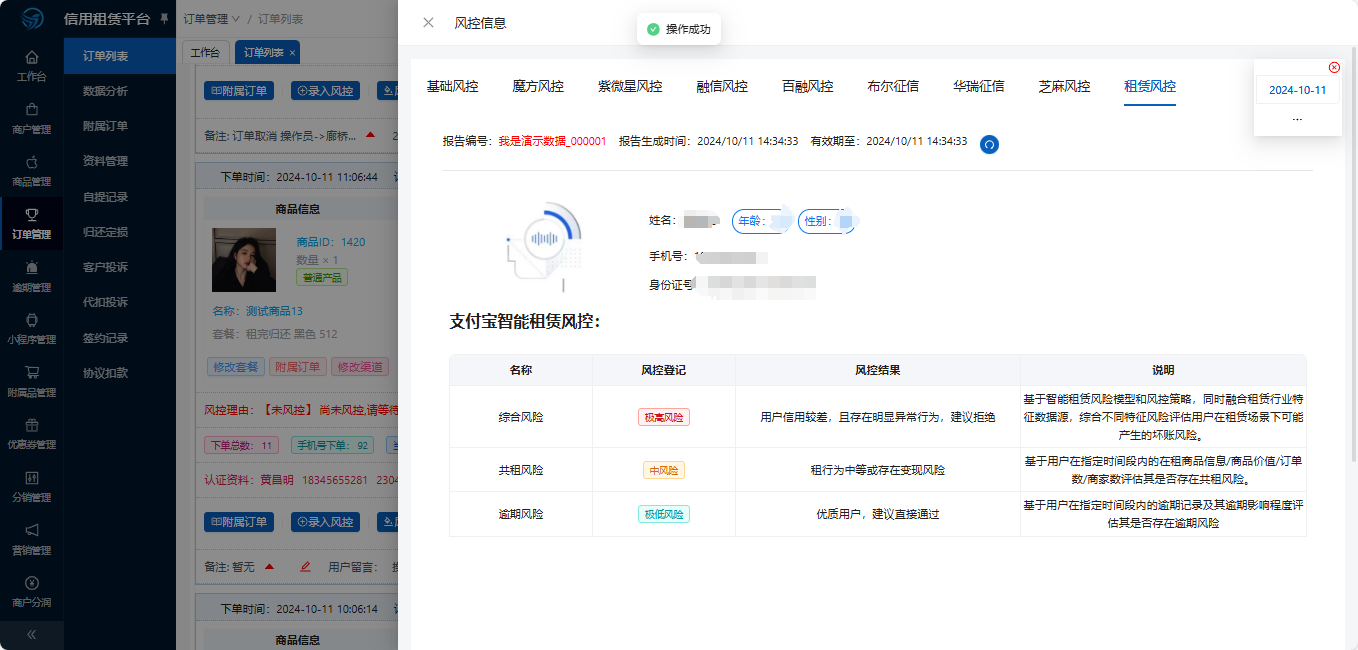
Task: Open the 订单管理 breadcrumb dropdown
Action: point(212,19)
